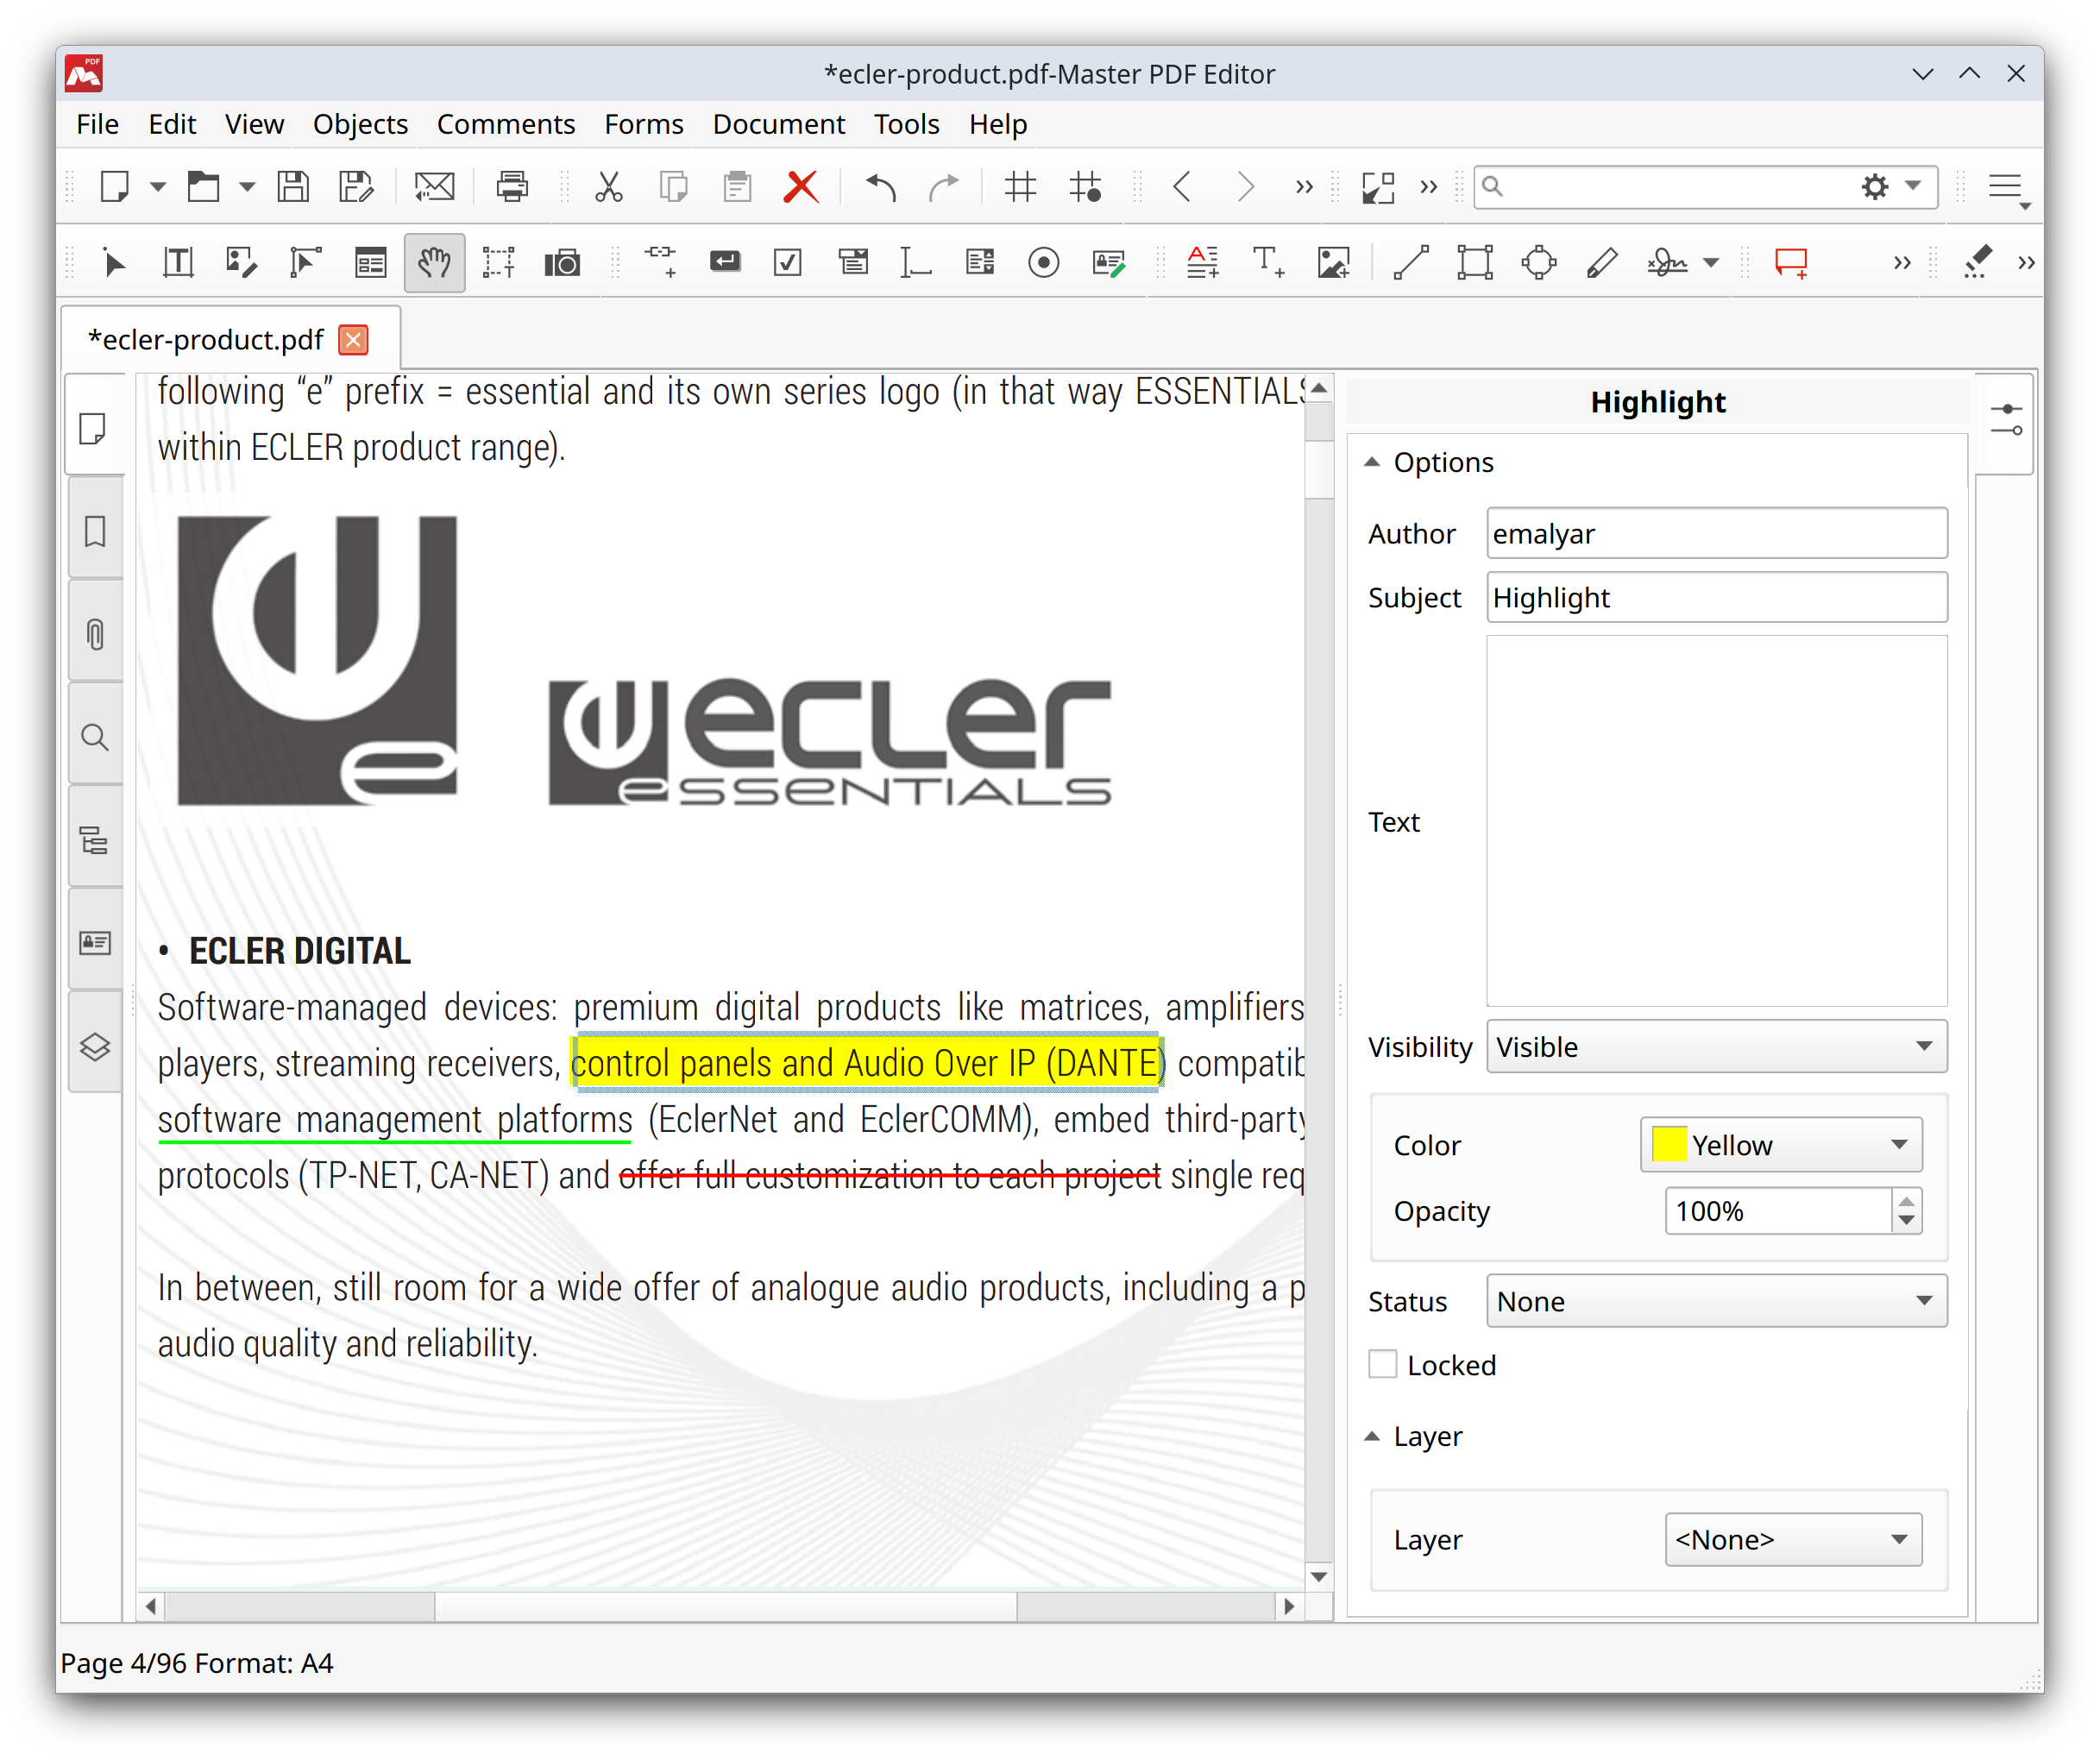The height and width of the screenshot is (1760, 2100).
Task: Open the Snapshot camera tool
Action: pyautogui.click(x=563, y=262)
